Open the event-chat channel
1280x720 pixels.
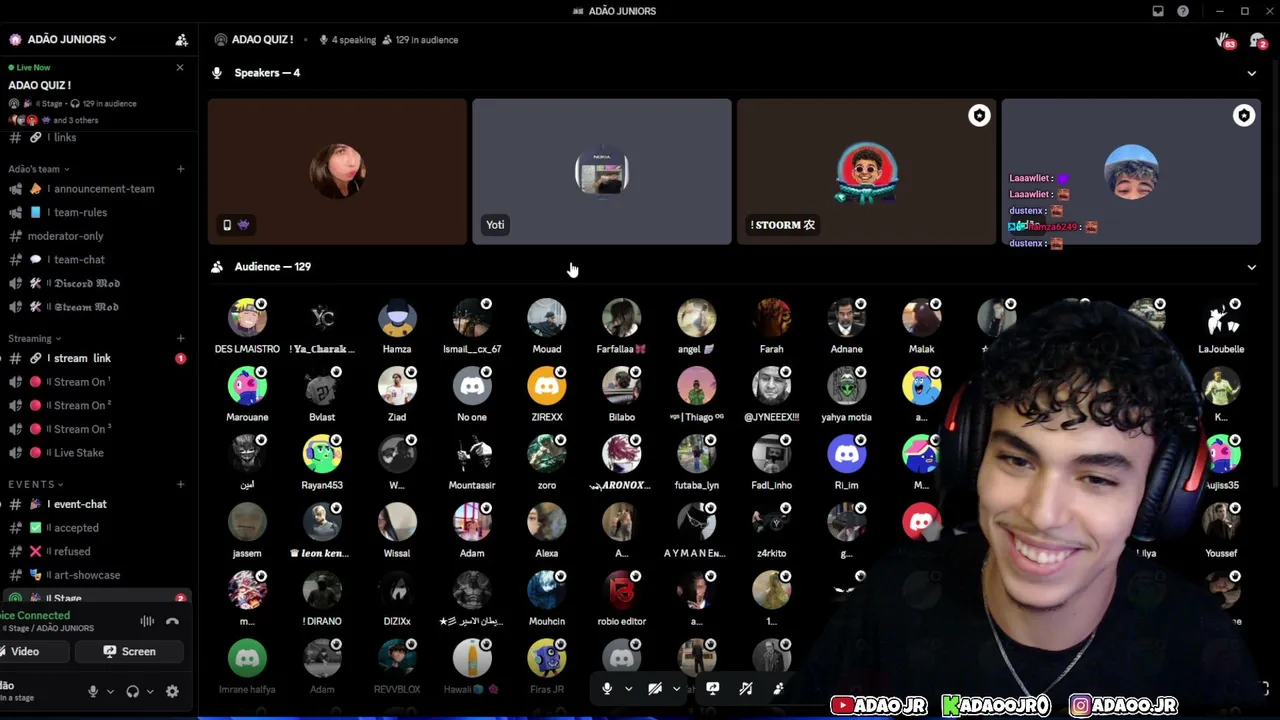point(97,504)
